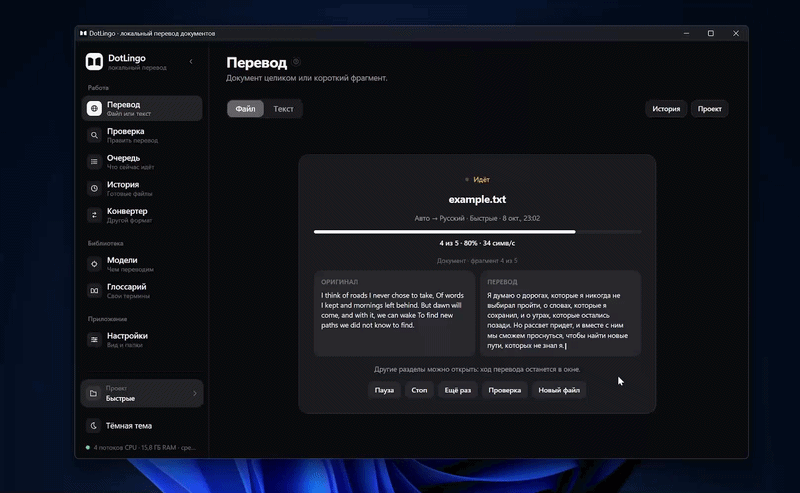The image size is (800, 493).
Task: Maximize the DotLingo window
Action: [711, 33]
